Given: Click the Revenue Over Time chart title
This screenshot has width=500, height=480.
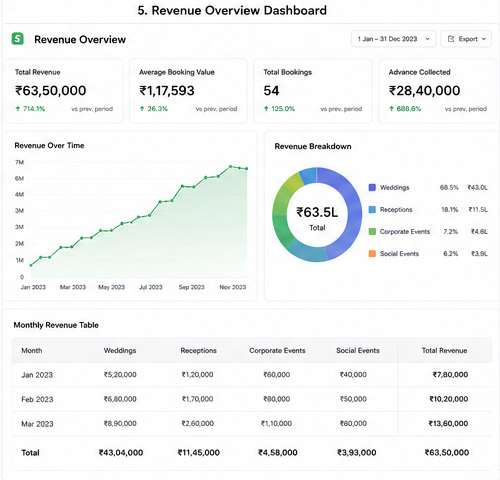Looking at the screenshot, I should (x=49, y=145).
